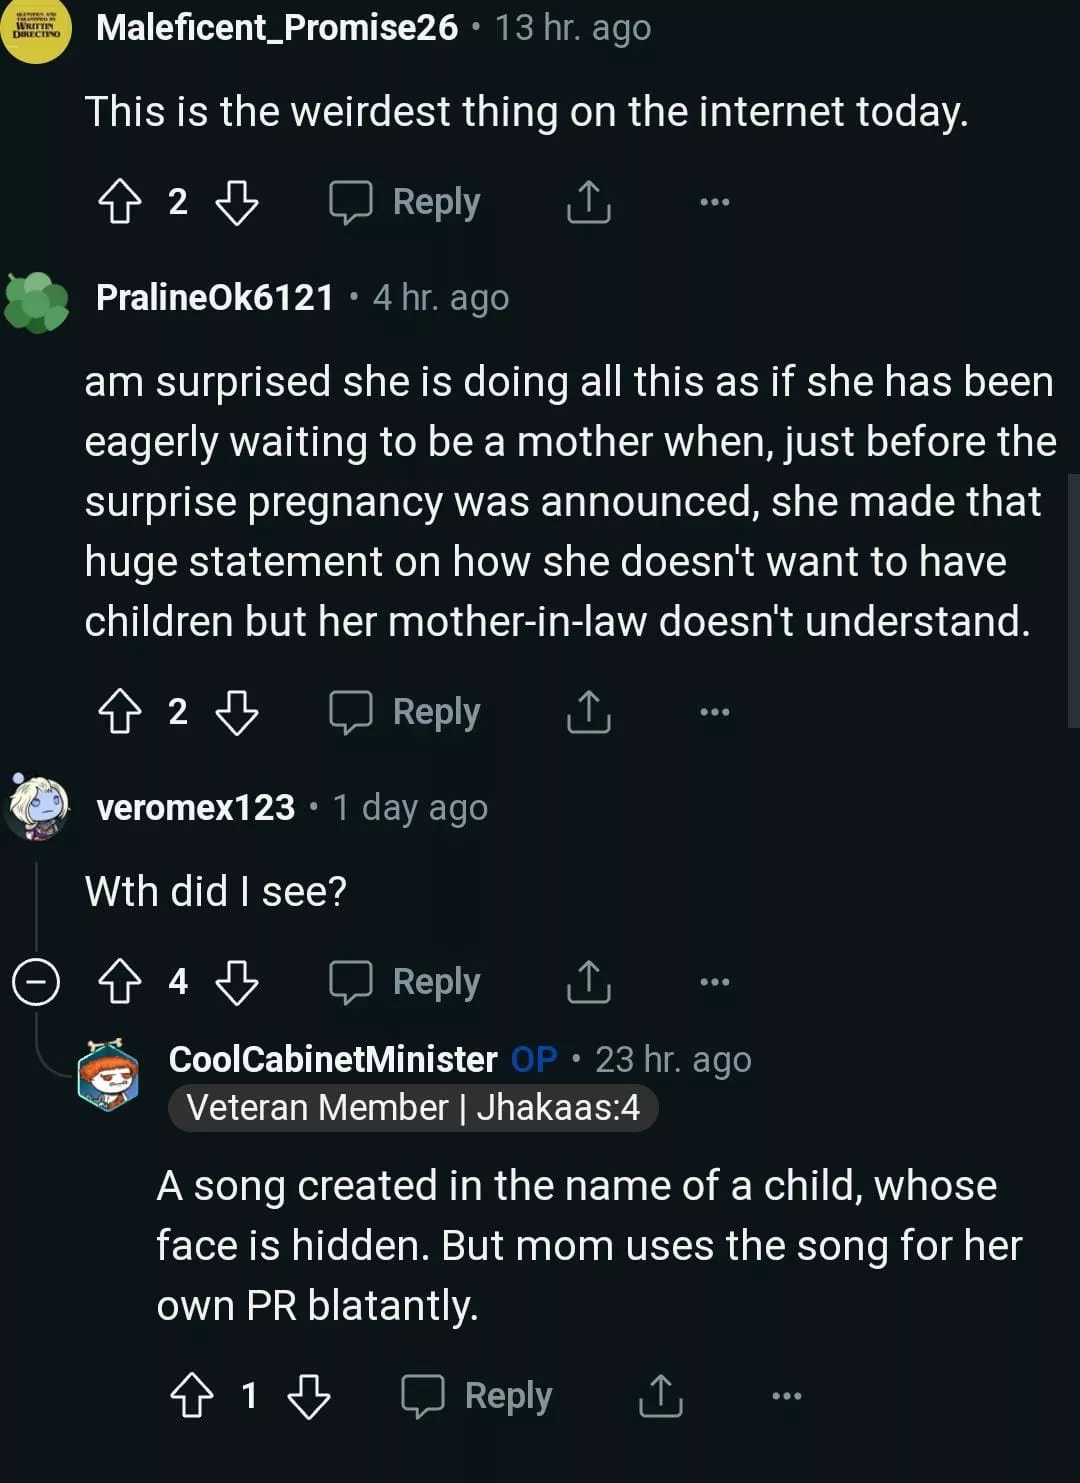Upvote CoolCabinetMinister's reply
Image resolution: width=1080 pixels, height=1483 pixels.
[x=192, y=1396]
